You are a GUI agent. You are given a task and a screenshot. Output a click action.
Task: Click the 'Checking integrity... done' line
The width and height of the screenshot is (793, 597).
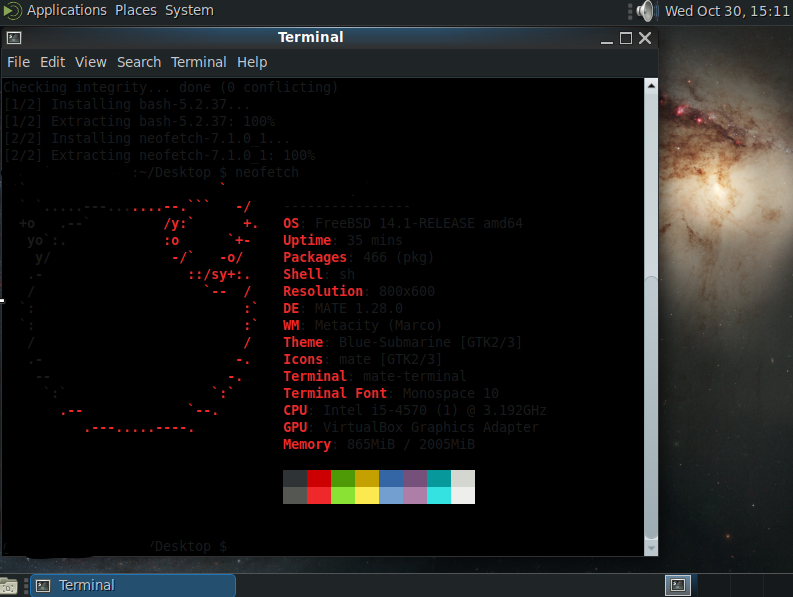170,88
